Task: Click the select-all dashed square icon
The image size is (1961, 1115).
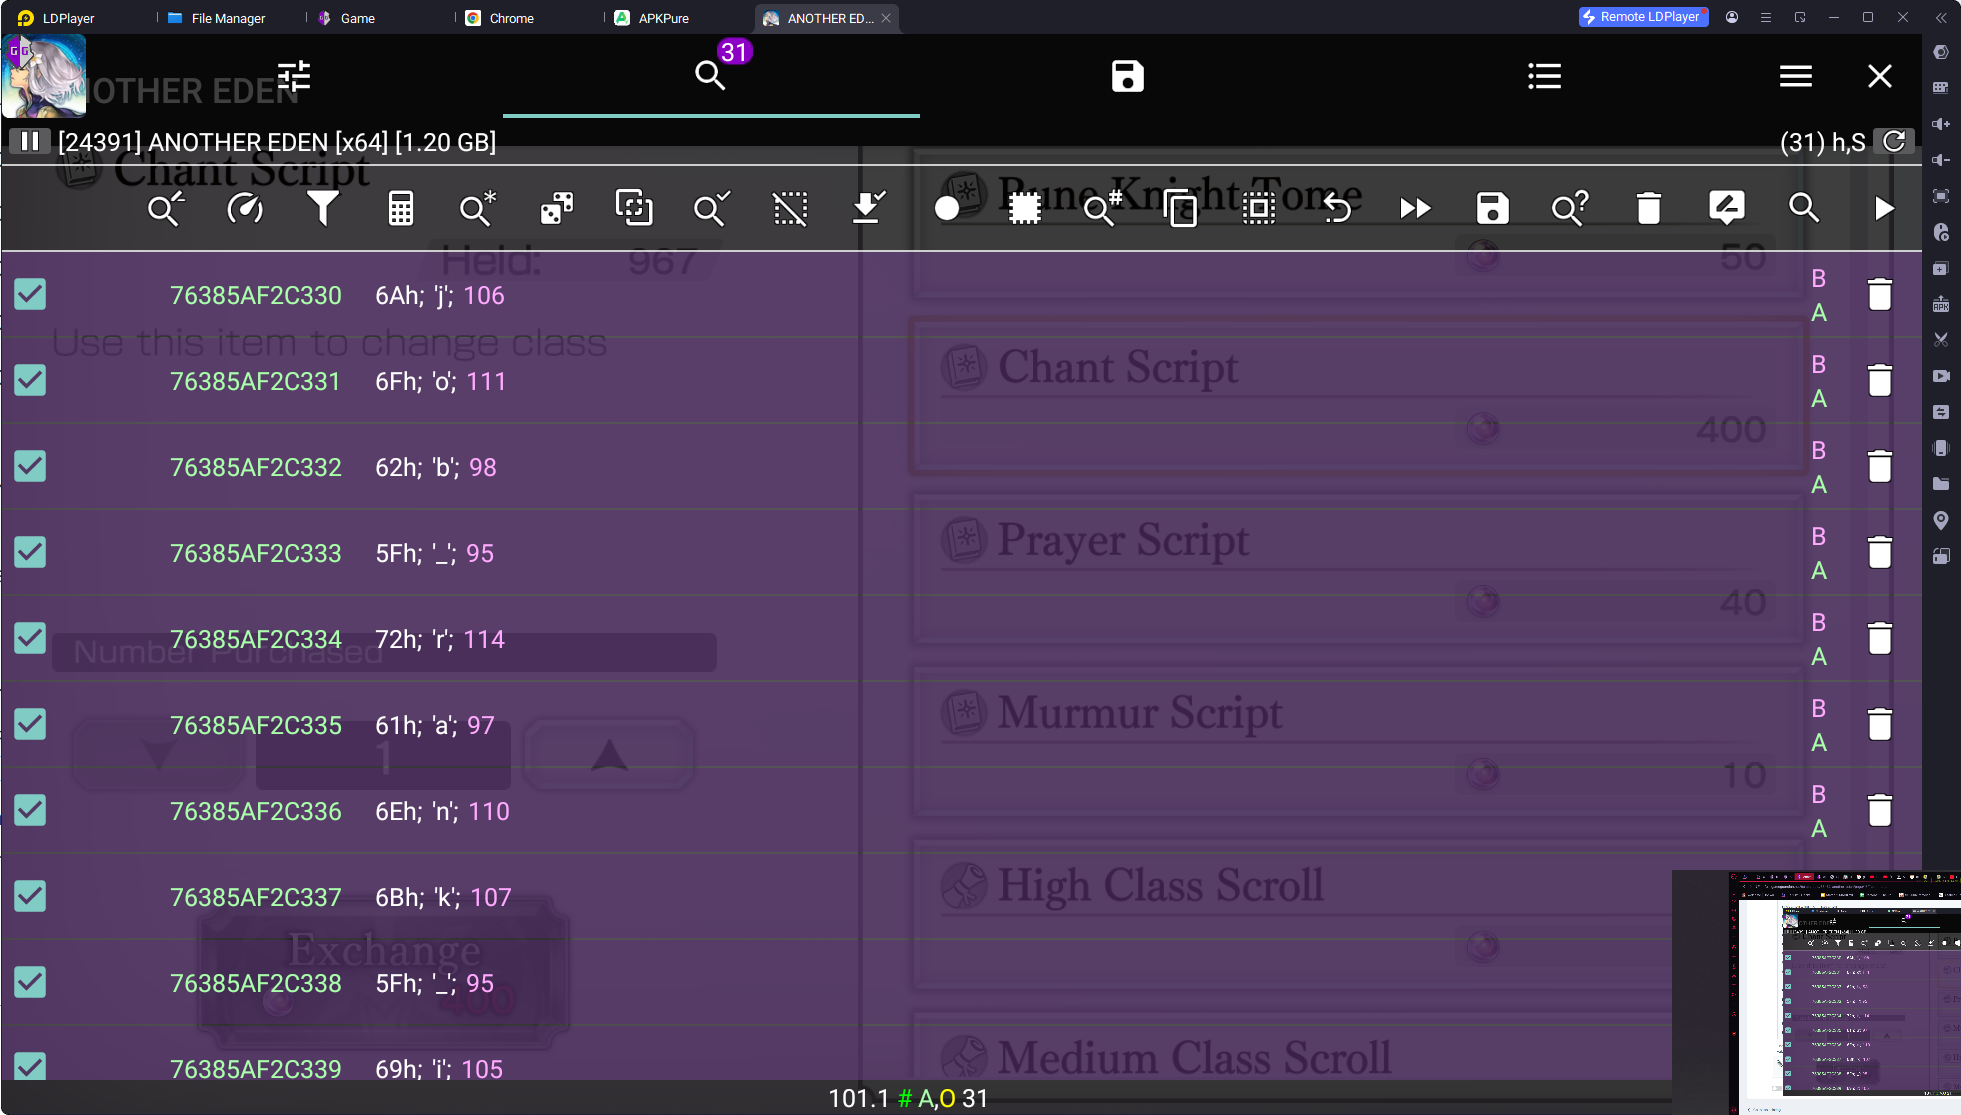Action: (1259, 208)
